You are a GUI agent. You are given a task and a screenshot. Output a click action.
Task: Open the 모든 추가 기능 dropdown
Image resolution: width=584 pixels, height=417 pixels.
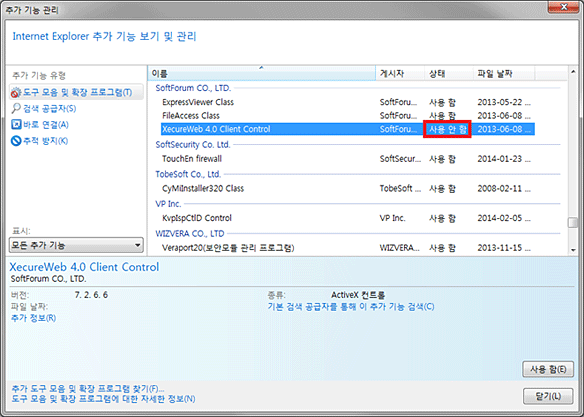pos(76,245)
